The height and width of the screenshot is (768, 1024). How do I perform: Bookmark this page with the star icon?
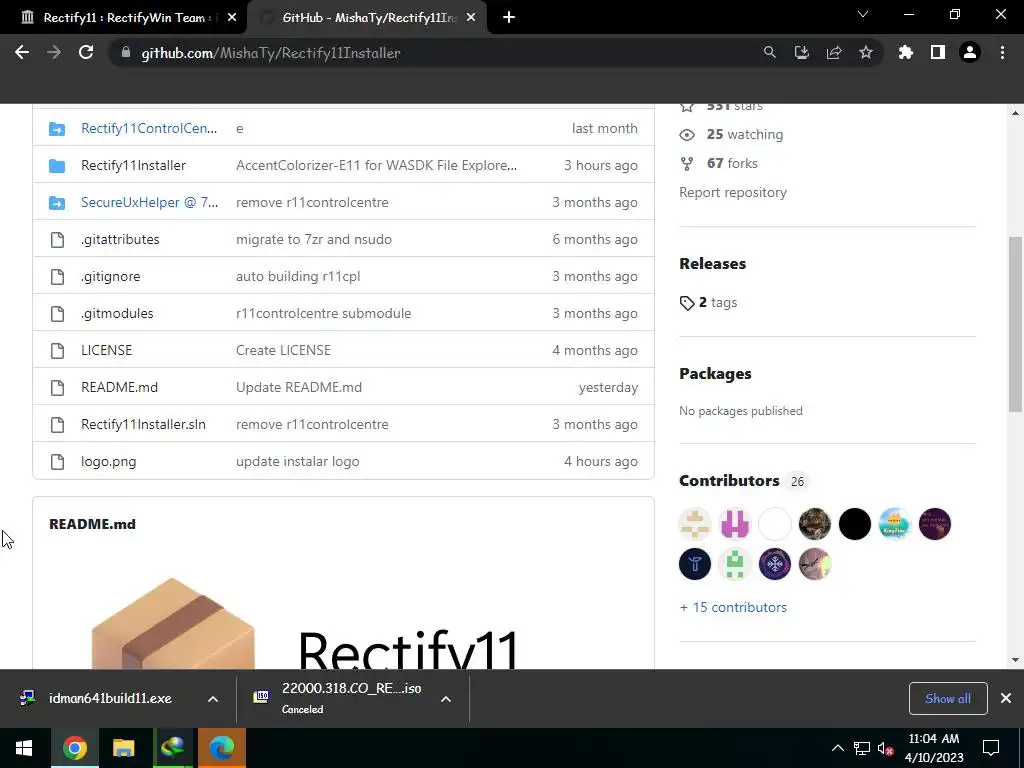[x=866, y=53]
